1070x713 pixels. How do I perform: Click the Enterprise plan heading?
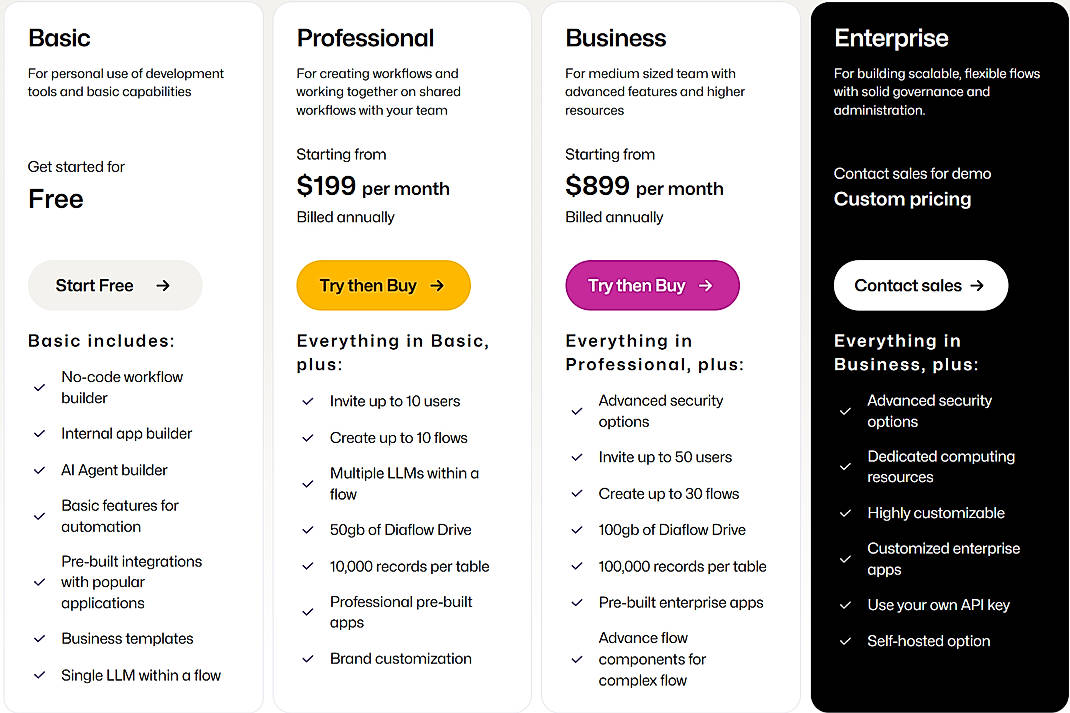pyautogui.click(x=891, y=38)
